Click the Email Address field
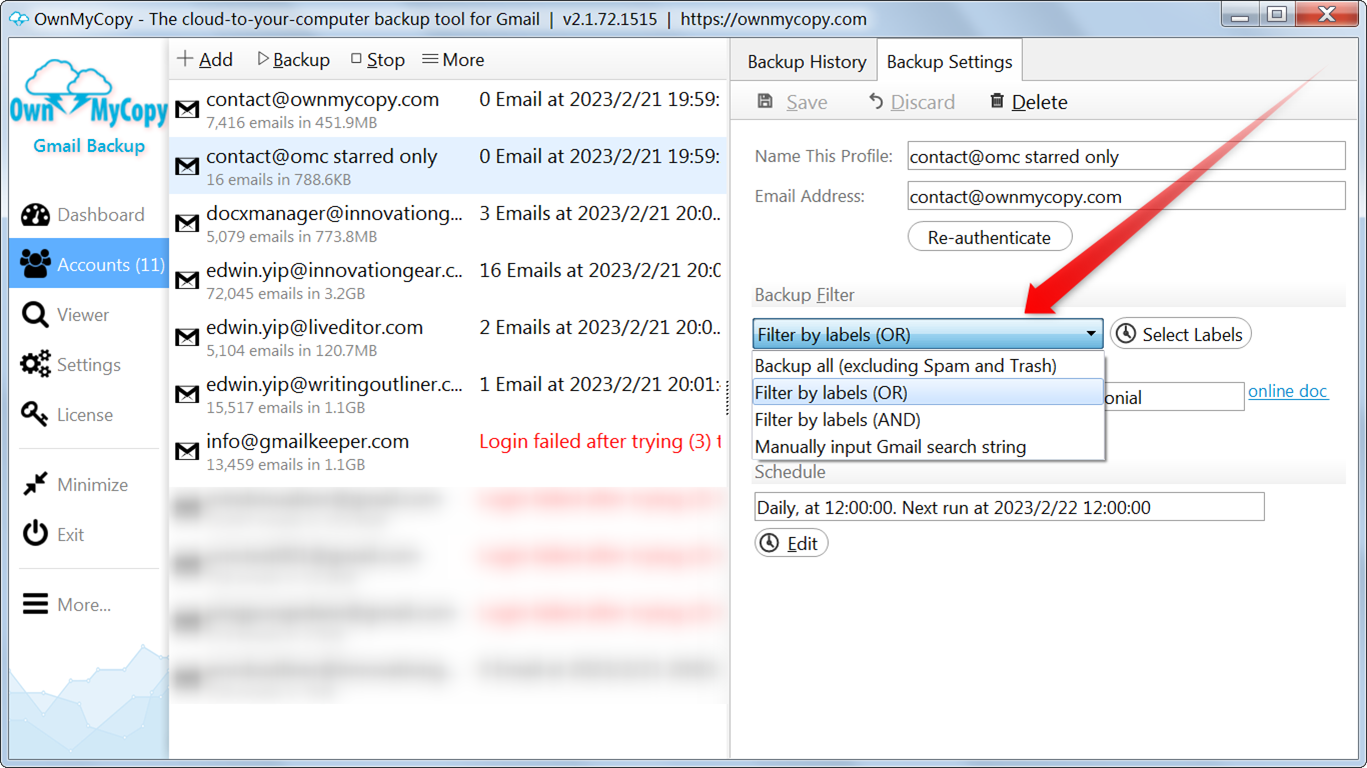 point(1126,196)
